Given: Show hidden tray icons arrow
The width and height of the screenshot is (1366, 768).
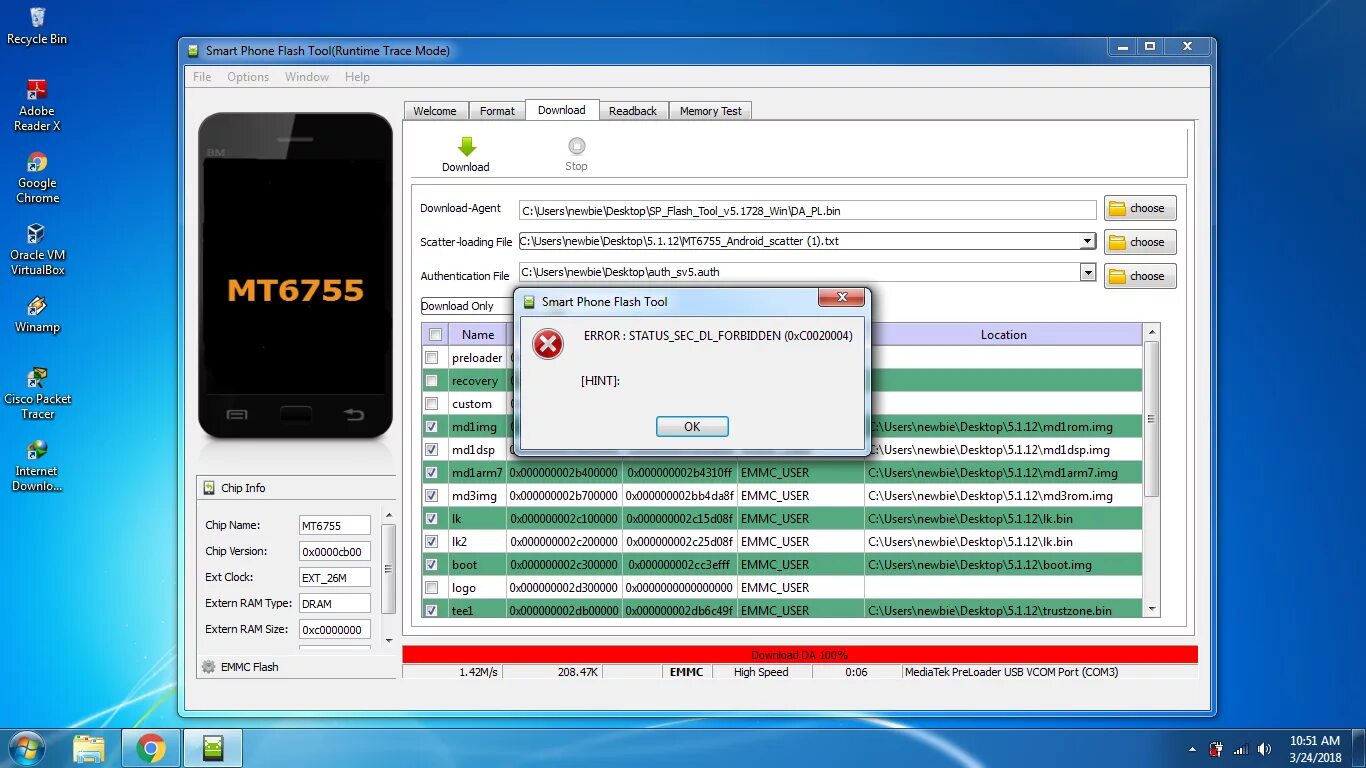Looking at the screenshot, I should (x=1193, y=749).
